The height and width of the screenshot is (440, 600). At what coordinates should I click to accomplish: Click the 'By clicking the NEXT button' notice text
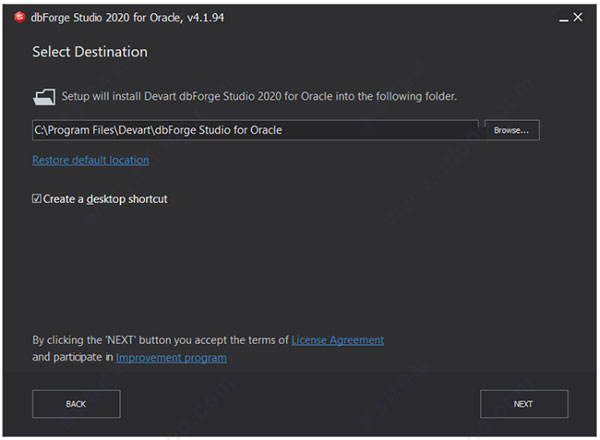(160, 340)
